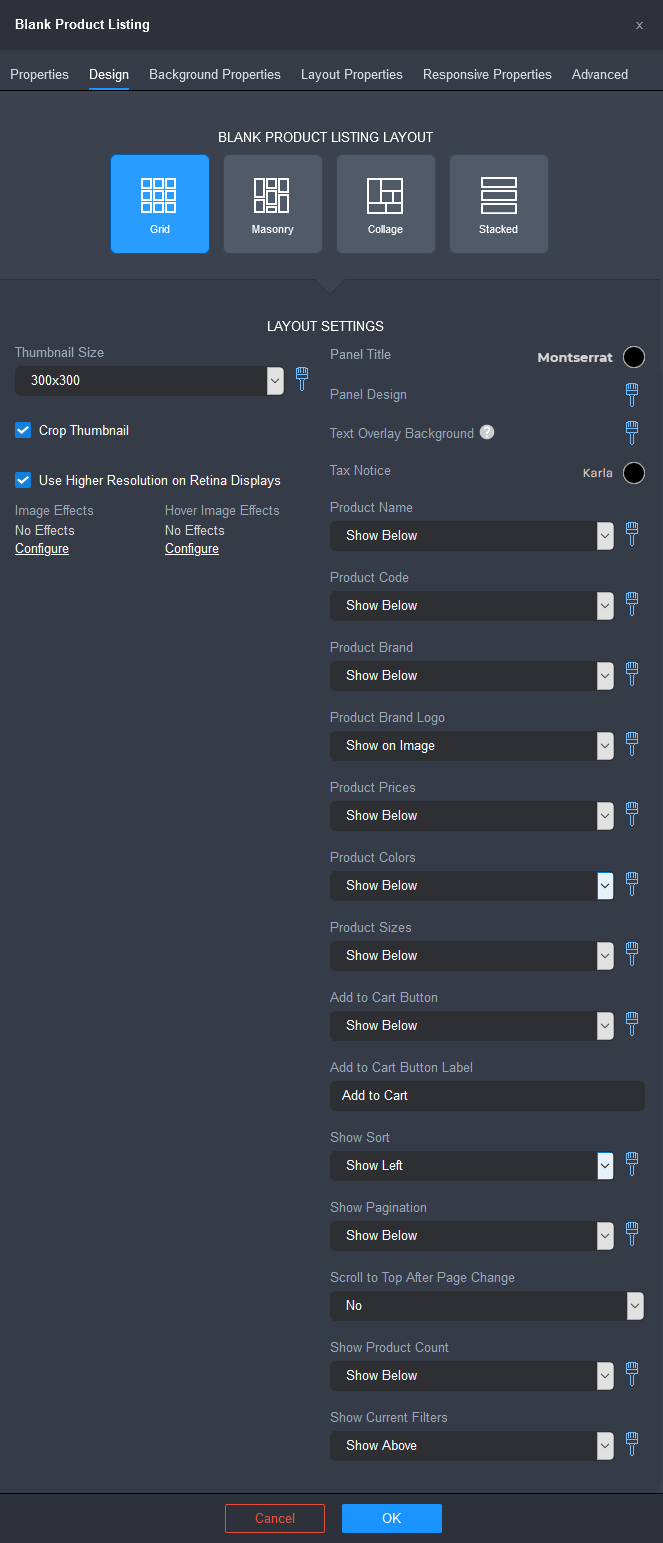The height and width of the screenshot is (1543, 663).
Task: Open the Tax Notice black color swatch
Action: pyautogui.click(x=634, y=473)
